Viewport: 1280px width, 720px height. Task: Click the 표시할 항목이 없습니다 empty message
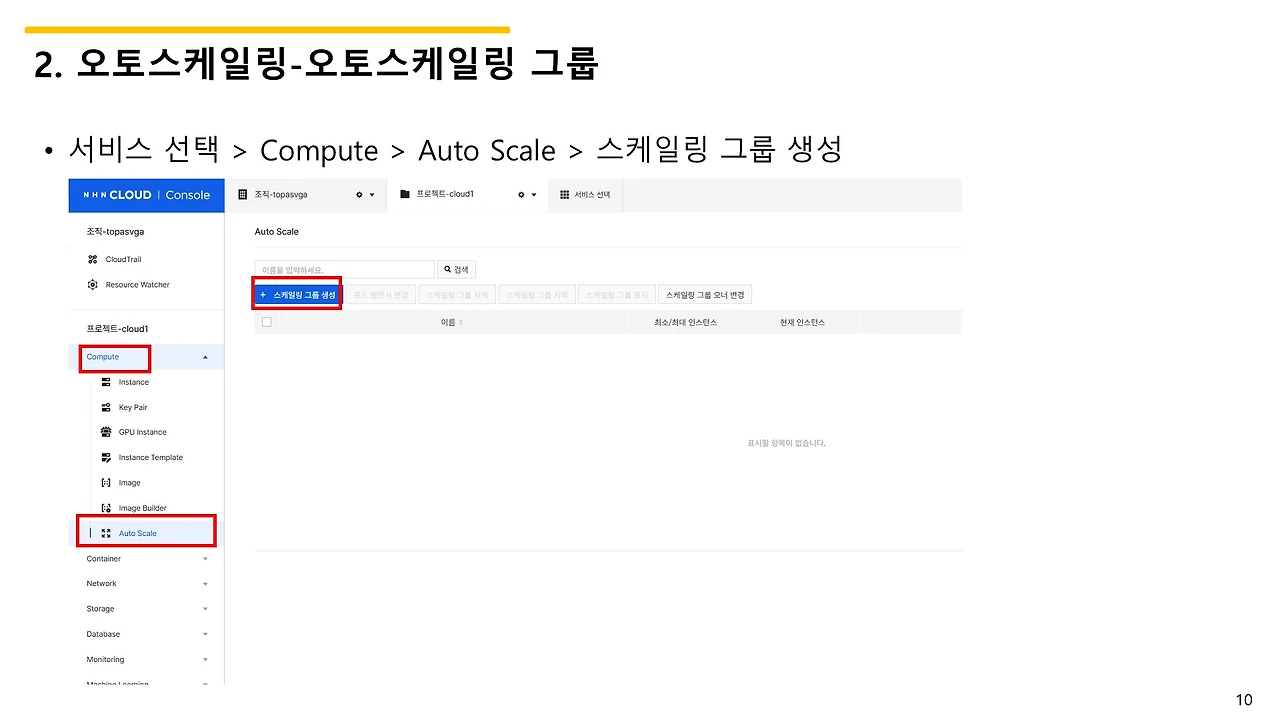(787, 443)
